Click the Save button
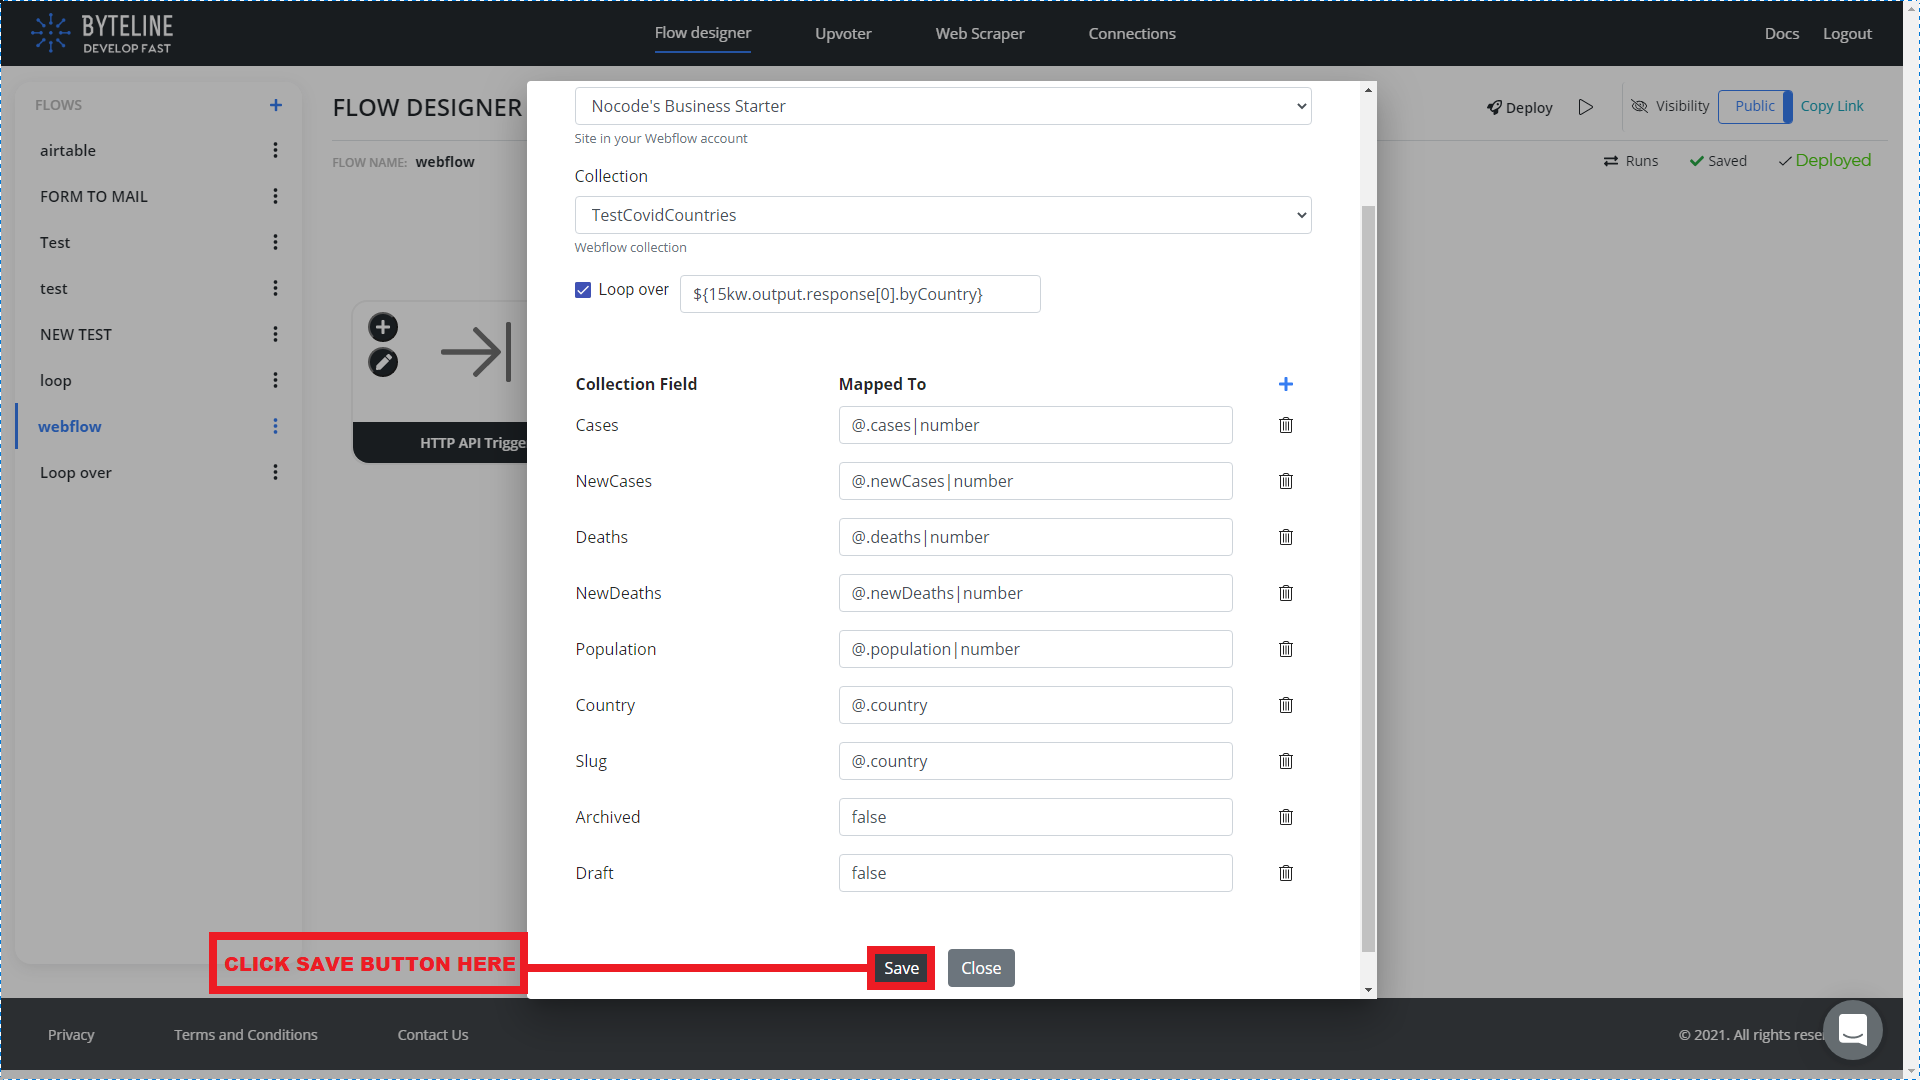 (901, 968)
